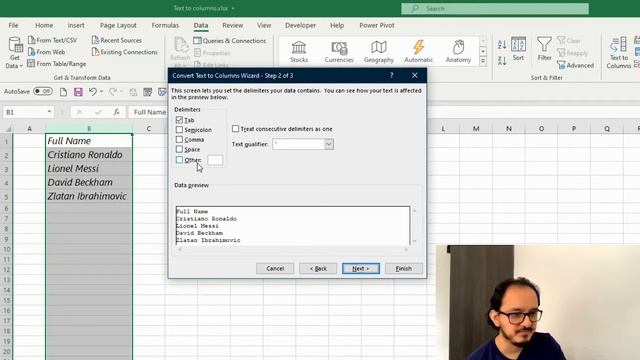Image resolution: width=640 pixels, height=360 pixels.
Task: Switch to the Page Layout tab
Action: point(118,25)
